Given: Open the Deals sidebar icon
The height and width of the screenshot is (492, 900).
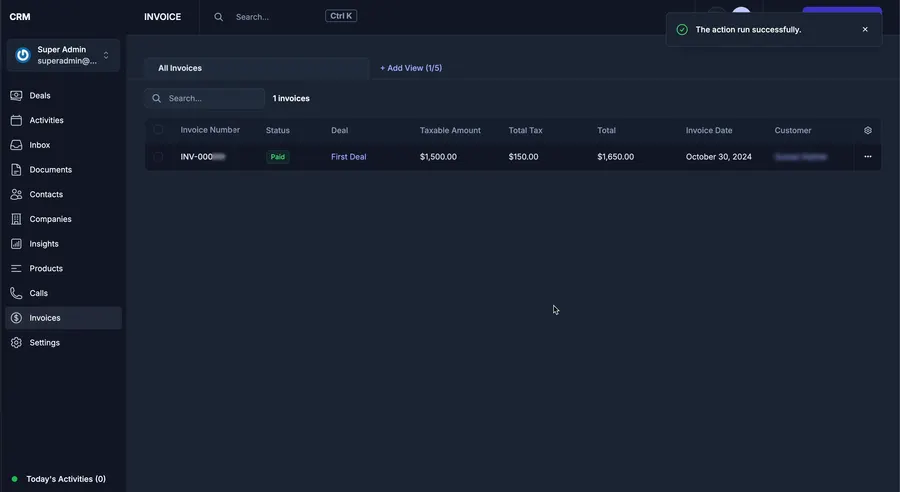Looking at the screenshot, I should [x=16, y=95].
